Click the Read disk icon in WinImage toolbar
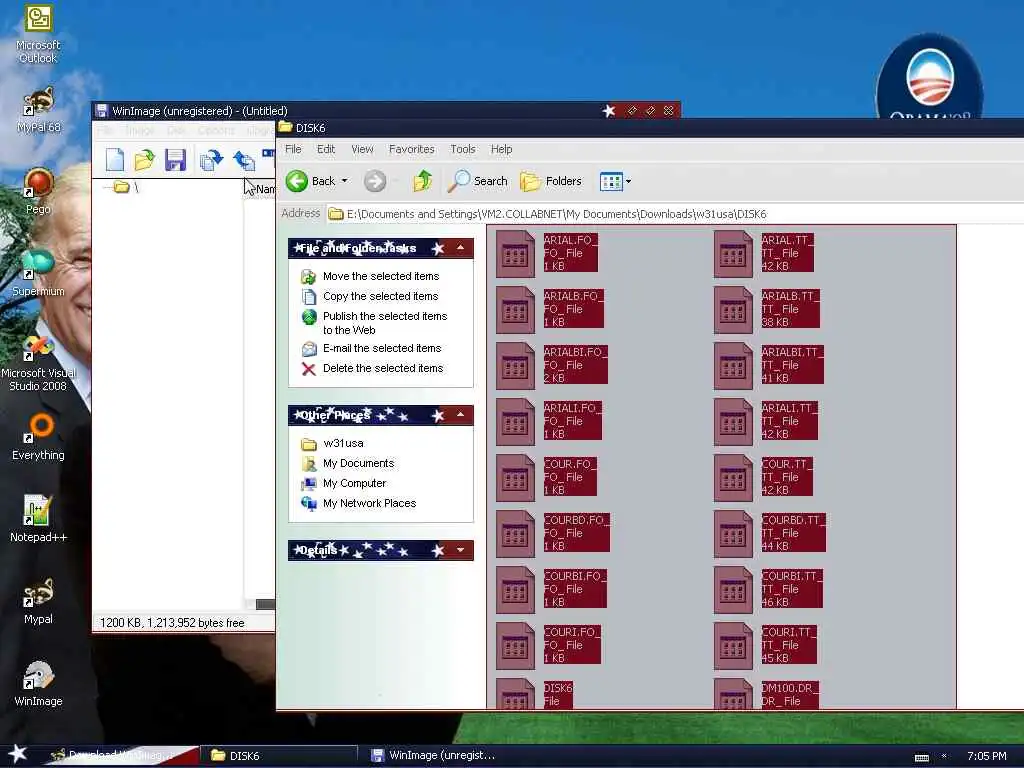This screenshot has width=1024, height=768. pyautogui.click(x=211, y=160)
